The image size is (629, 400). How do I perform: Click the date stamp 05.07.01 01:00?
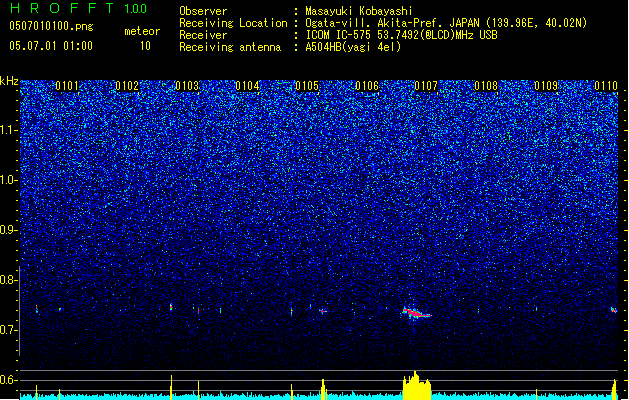[51, 46]
